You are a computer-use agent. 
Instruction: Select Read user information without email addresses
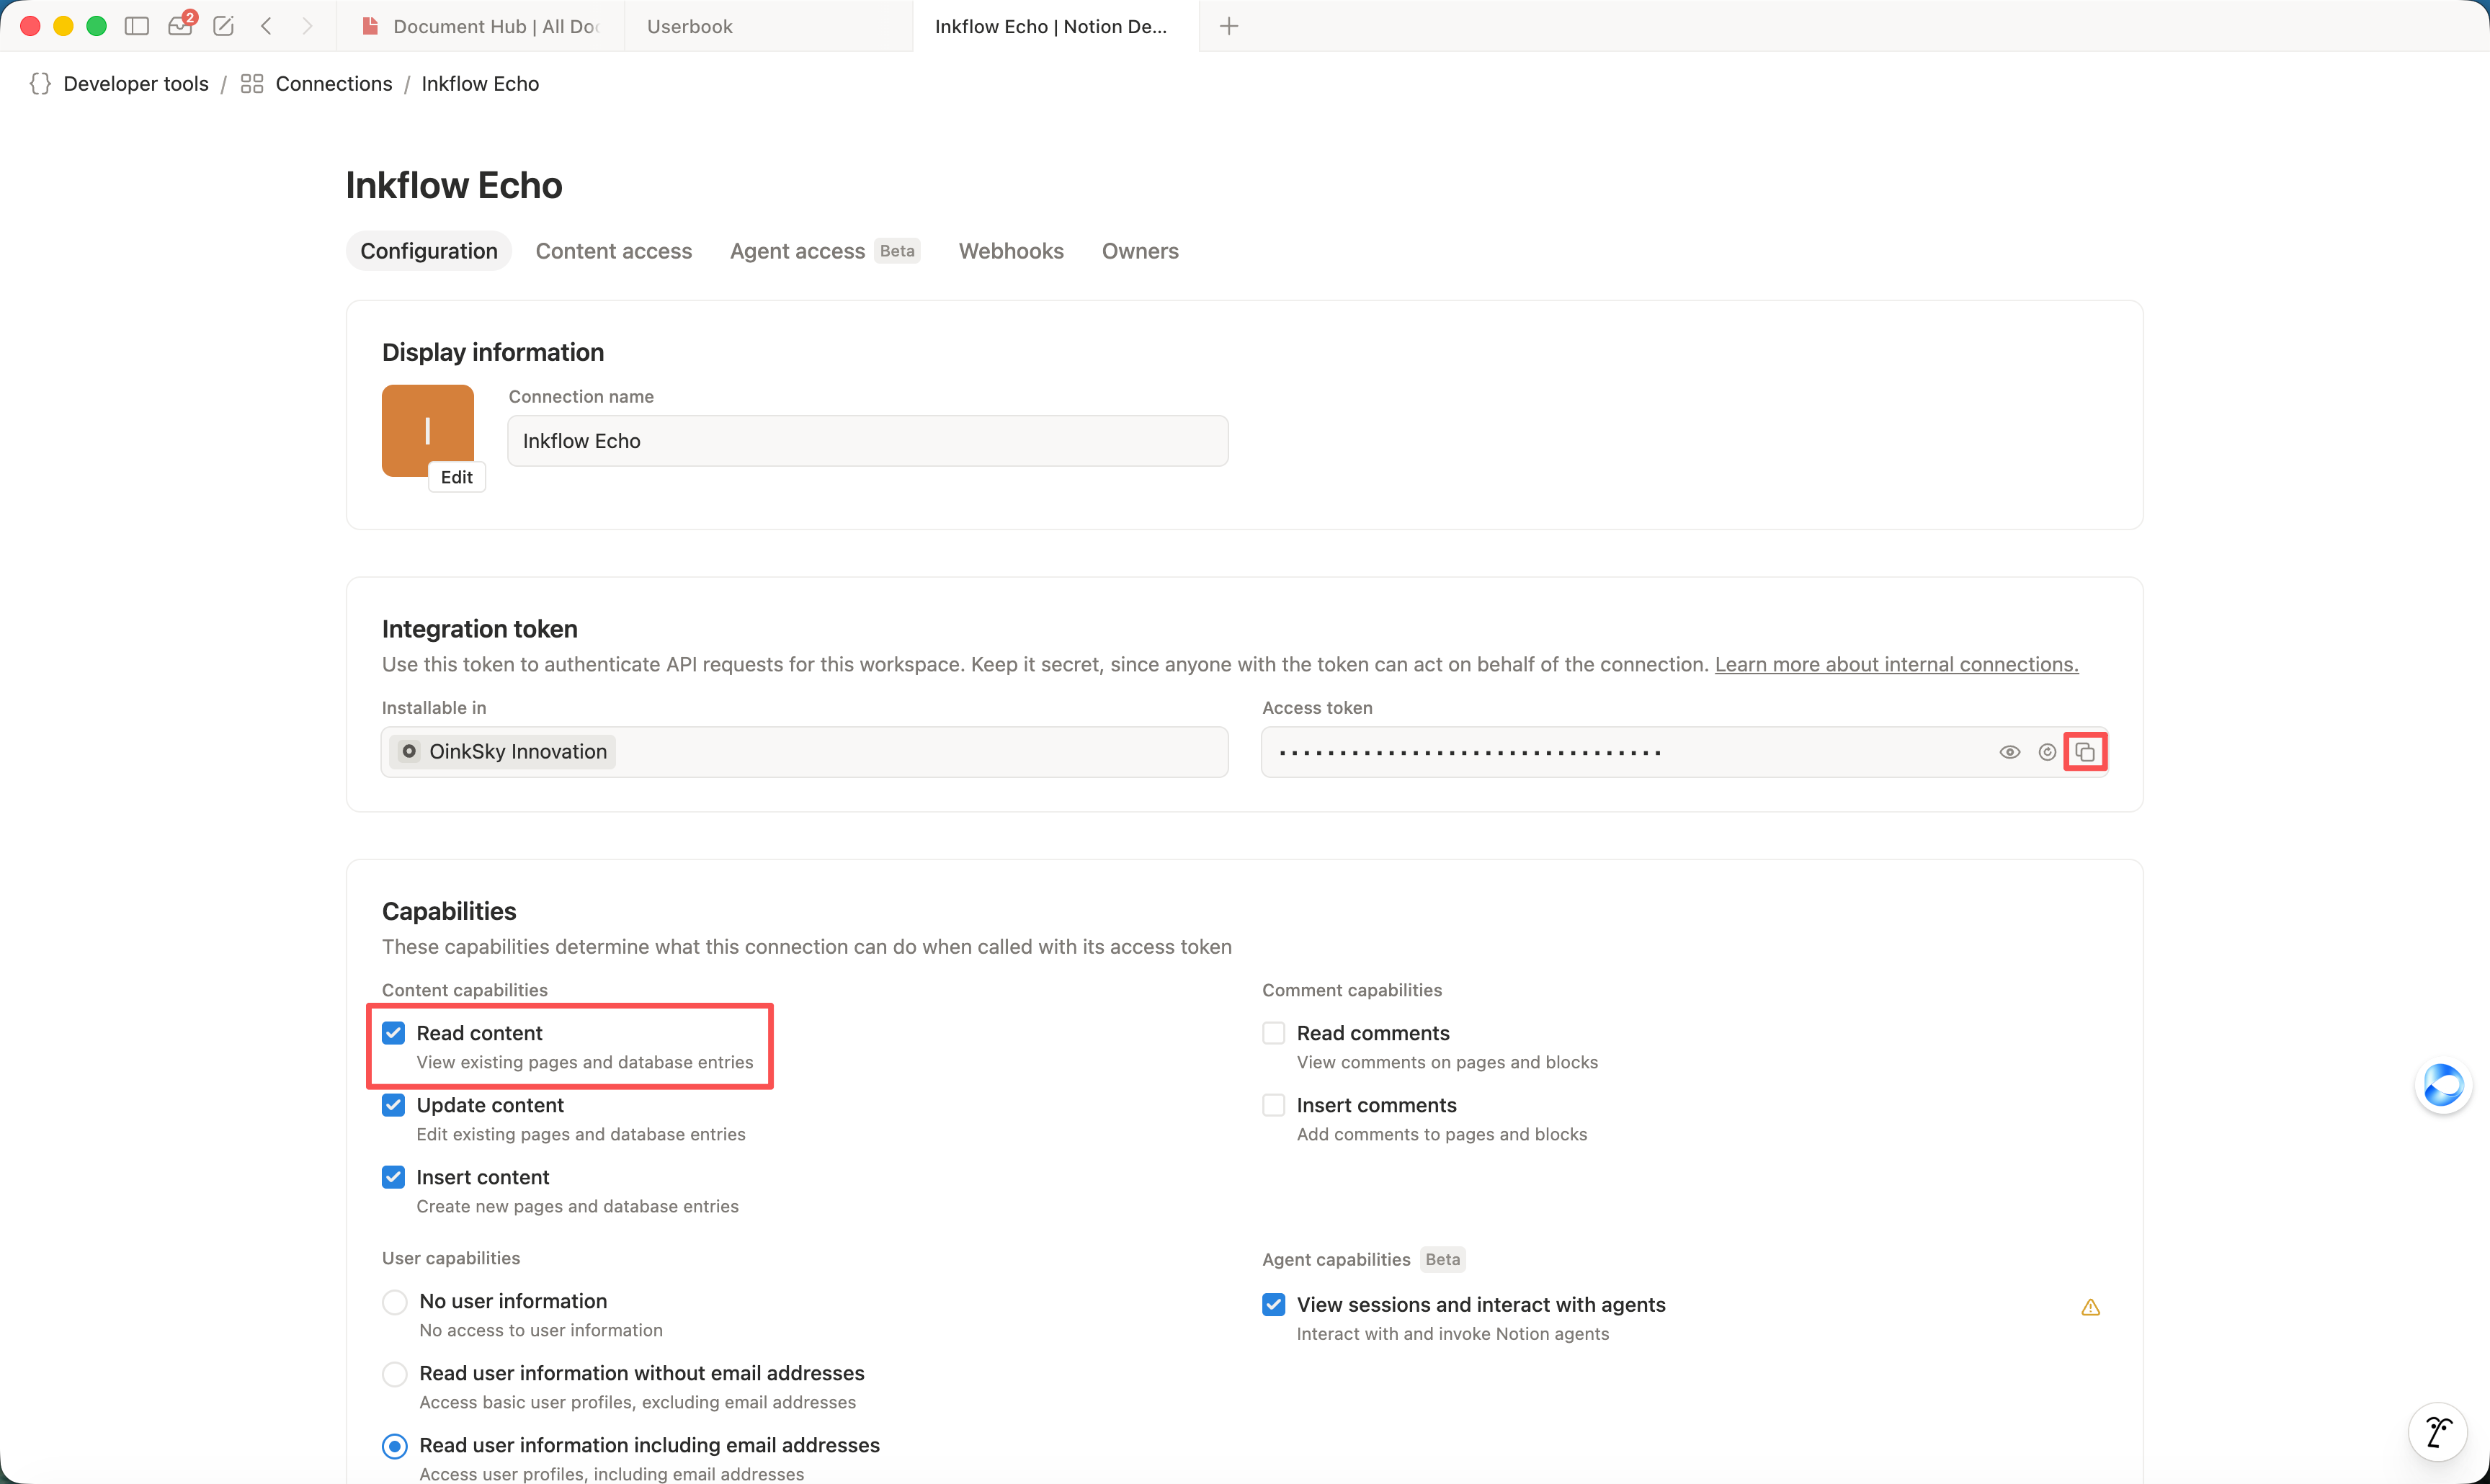coord(395,1374)
